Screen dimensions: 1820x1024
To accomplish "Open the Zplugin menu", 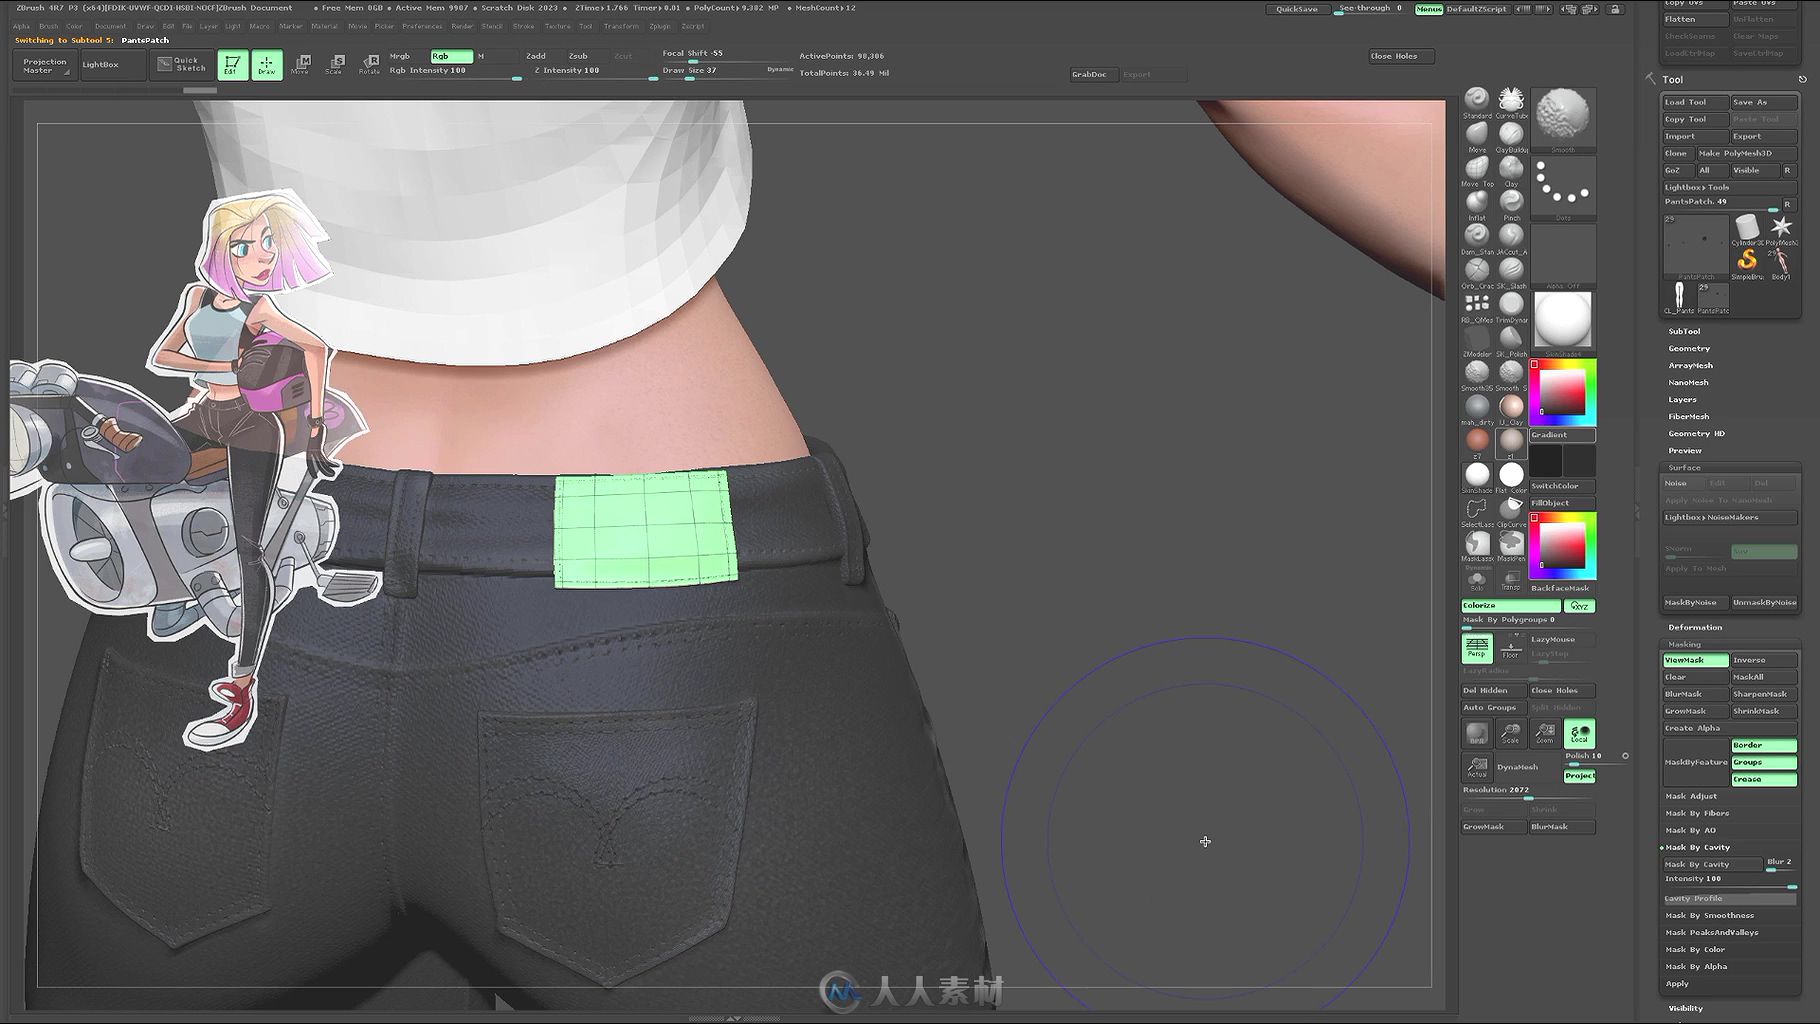I will (x=660, y=26).
